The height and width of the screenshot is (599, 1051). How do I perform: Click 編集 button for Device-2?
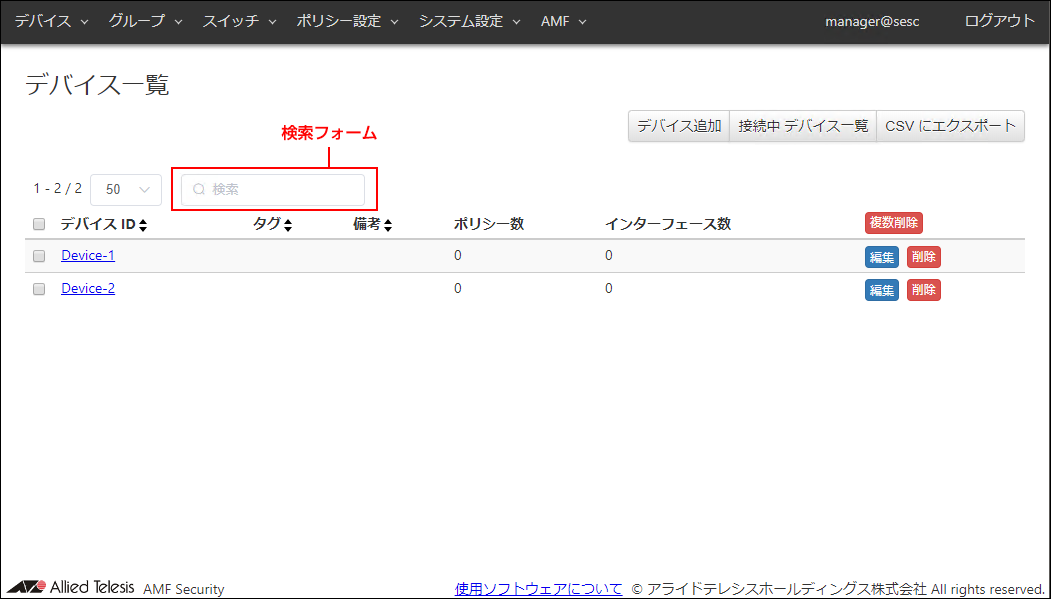click(881, 290)
